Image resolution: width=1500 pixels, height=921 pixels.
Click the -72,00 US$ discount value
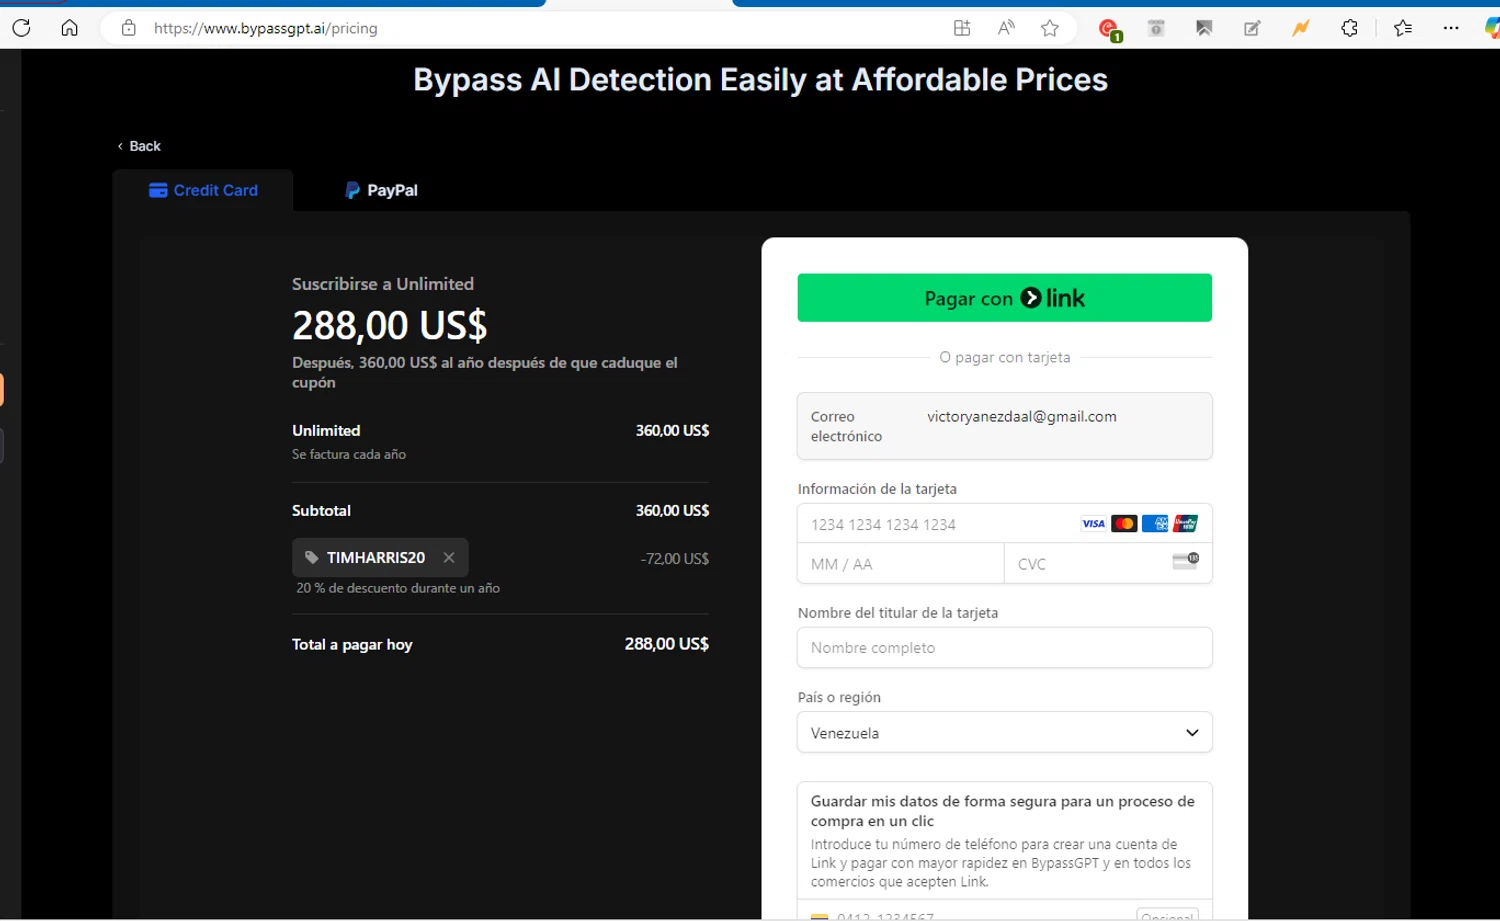674,559
